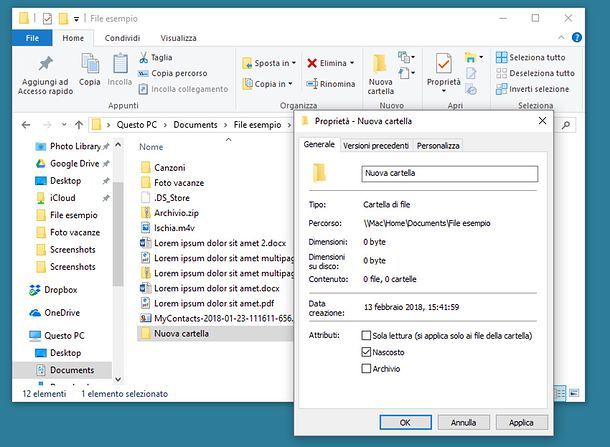Click the Incolla clipboard icon
Screen dimensions: 610x447
[x=120, y=63]
